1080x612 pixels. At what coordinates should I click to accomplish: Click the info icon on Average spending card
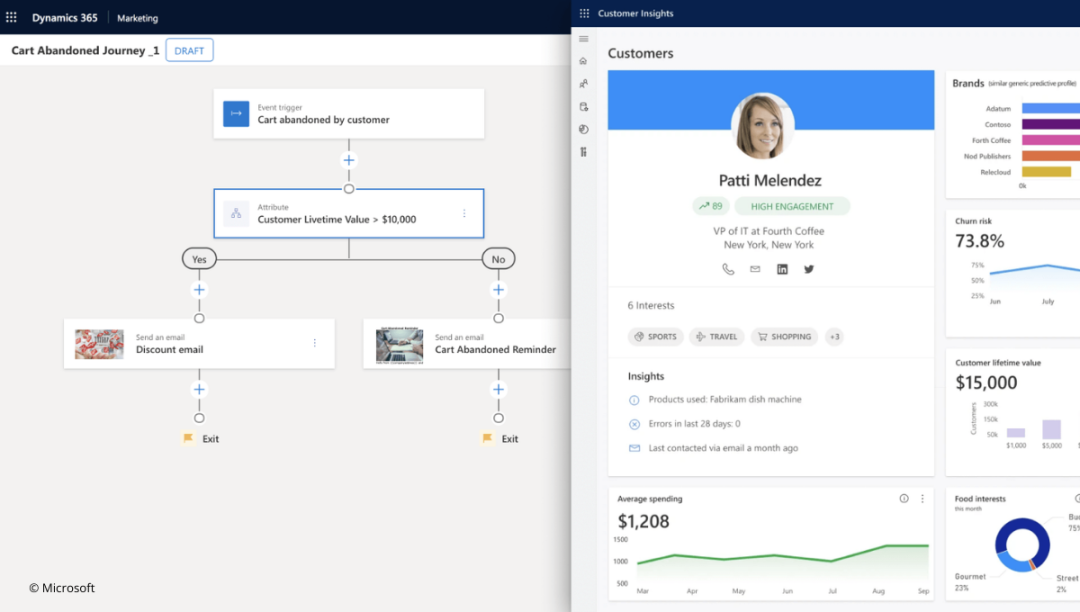click(904, 498)
